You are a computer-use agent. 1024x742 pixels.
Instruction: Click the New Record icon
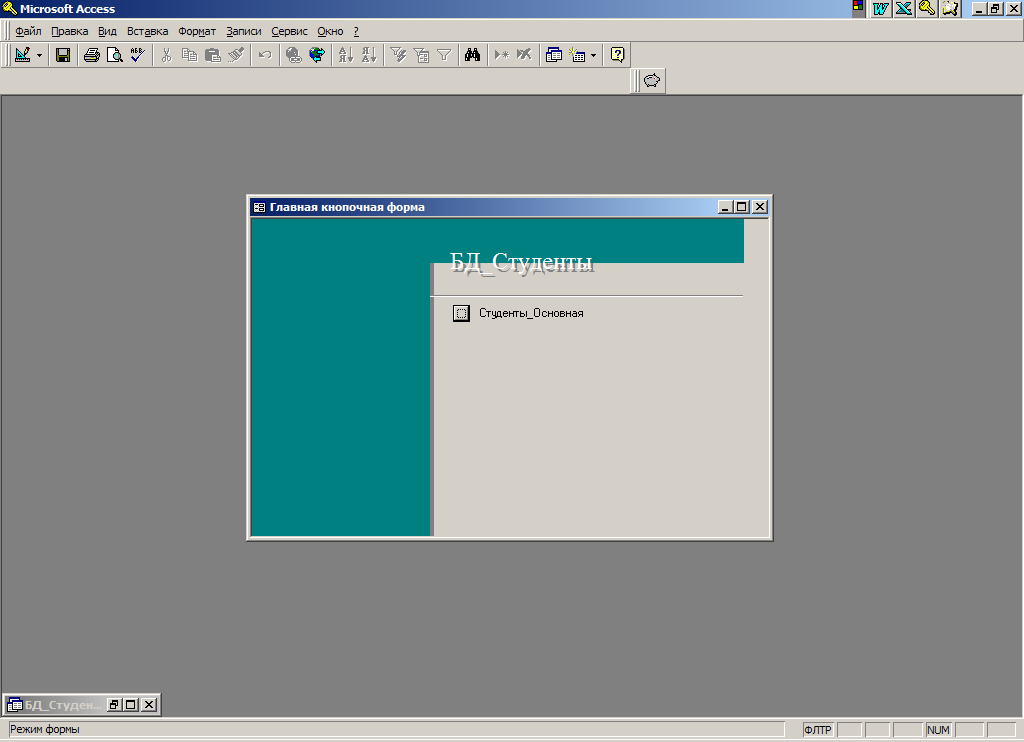(x=501, y=55)
